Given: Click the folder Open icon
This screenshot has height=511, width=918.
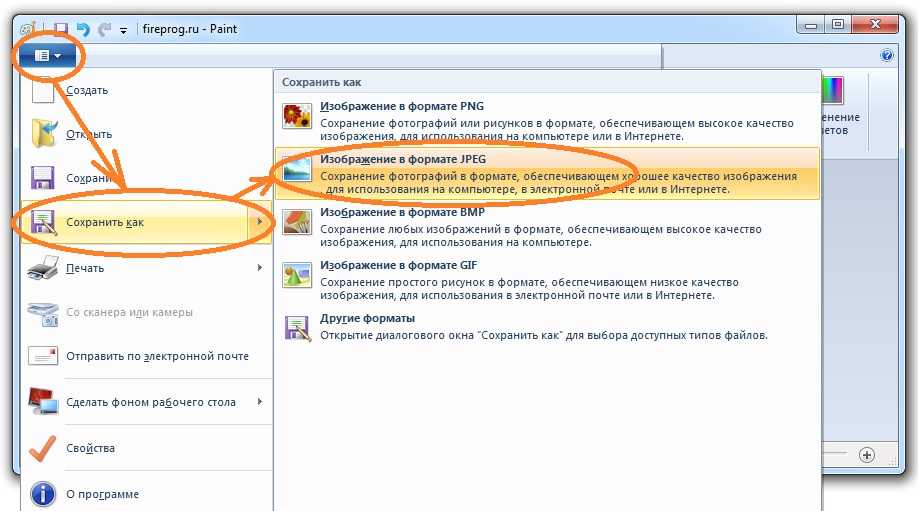Looking at the screenshot, I should (x=44, y=133).
